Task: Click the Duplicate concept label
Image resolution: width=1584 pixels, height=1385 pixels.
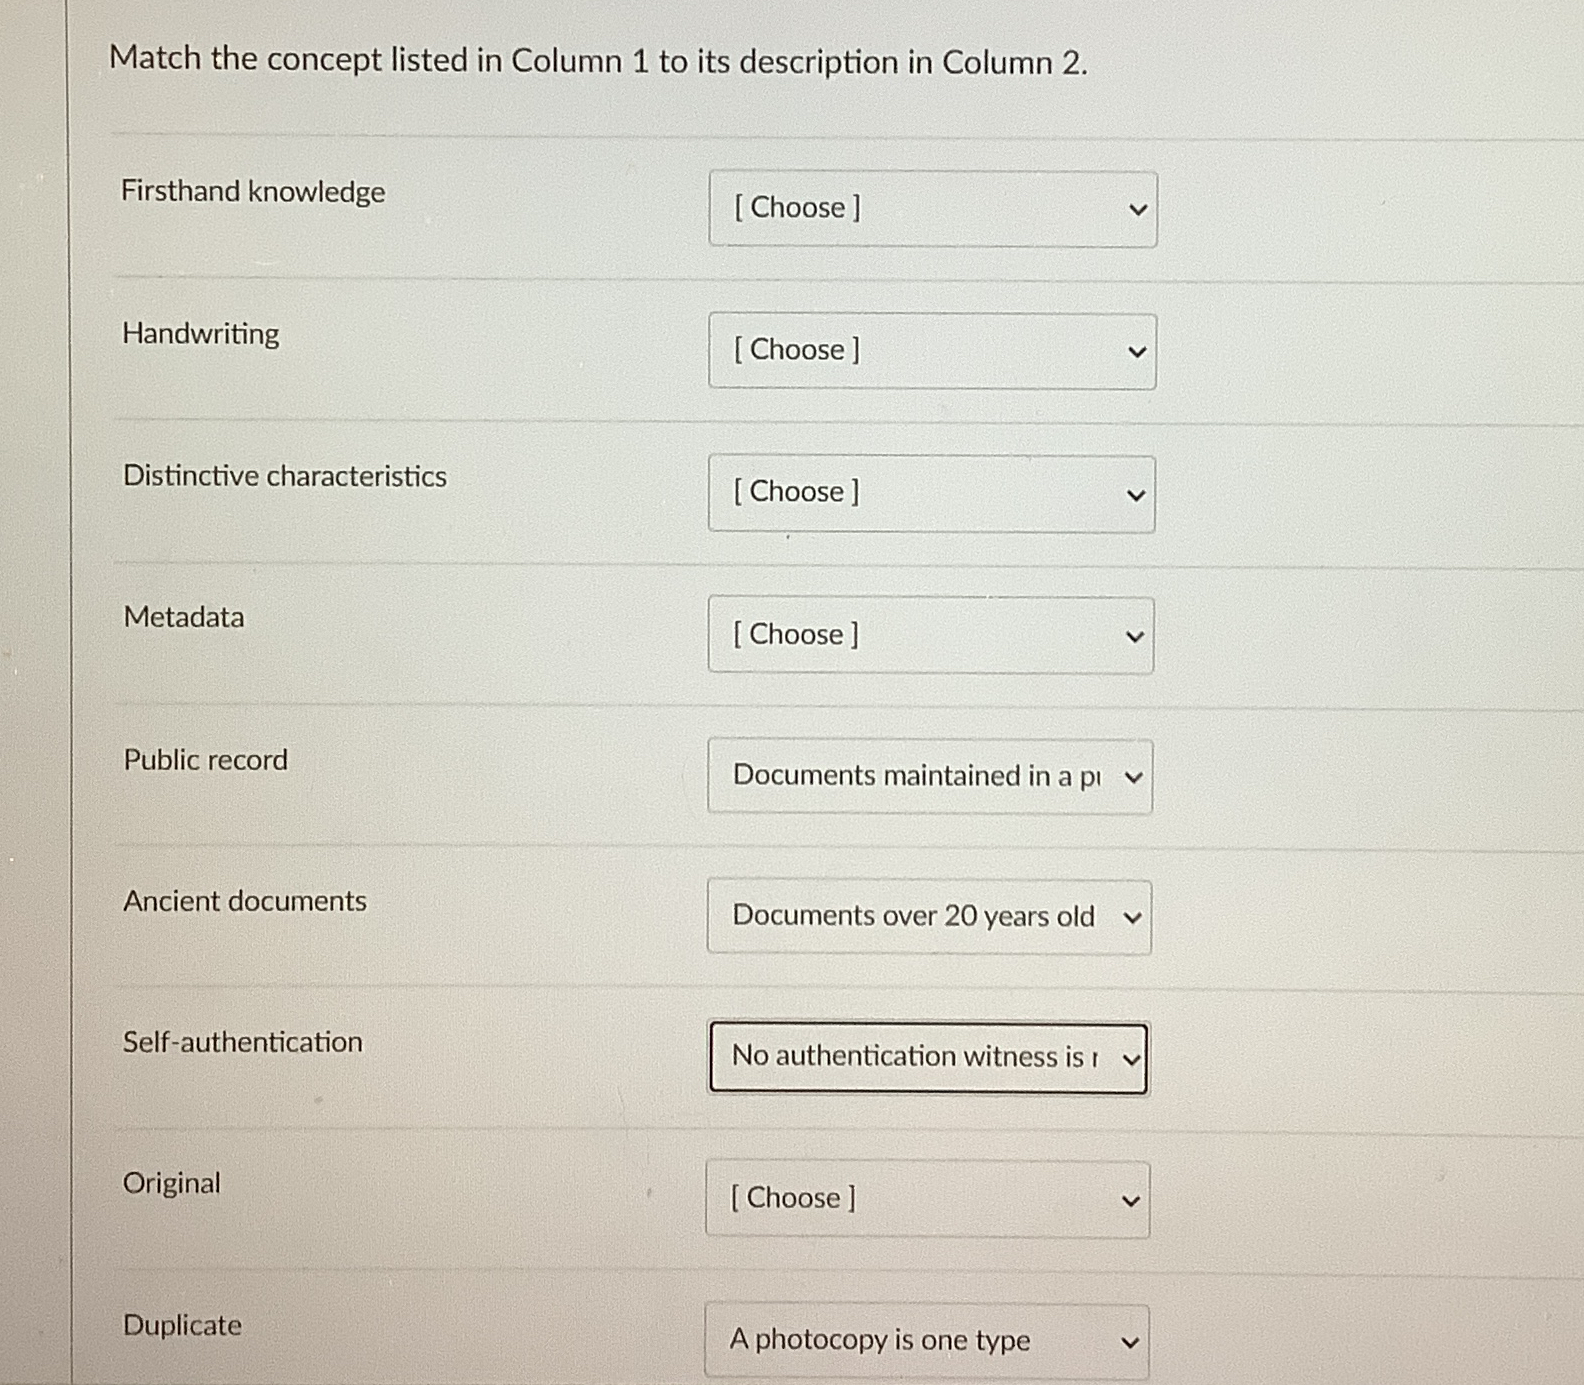Action: [181, 1324]
